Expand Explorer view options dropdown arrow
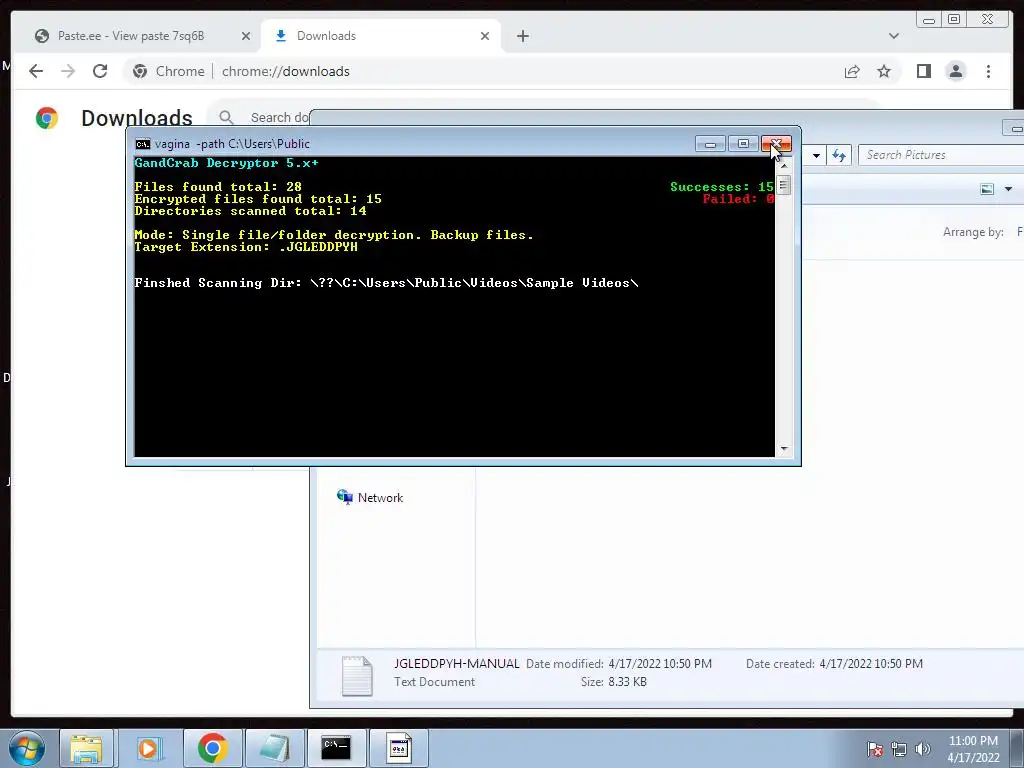This screenshot has width=1024, height=768. click(1008, 189)
